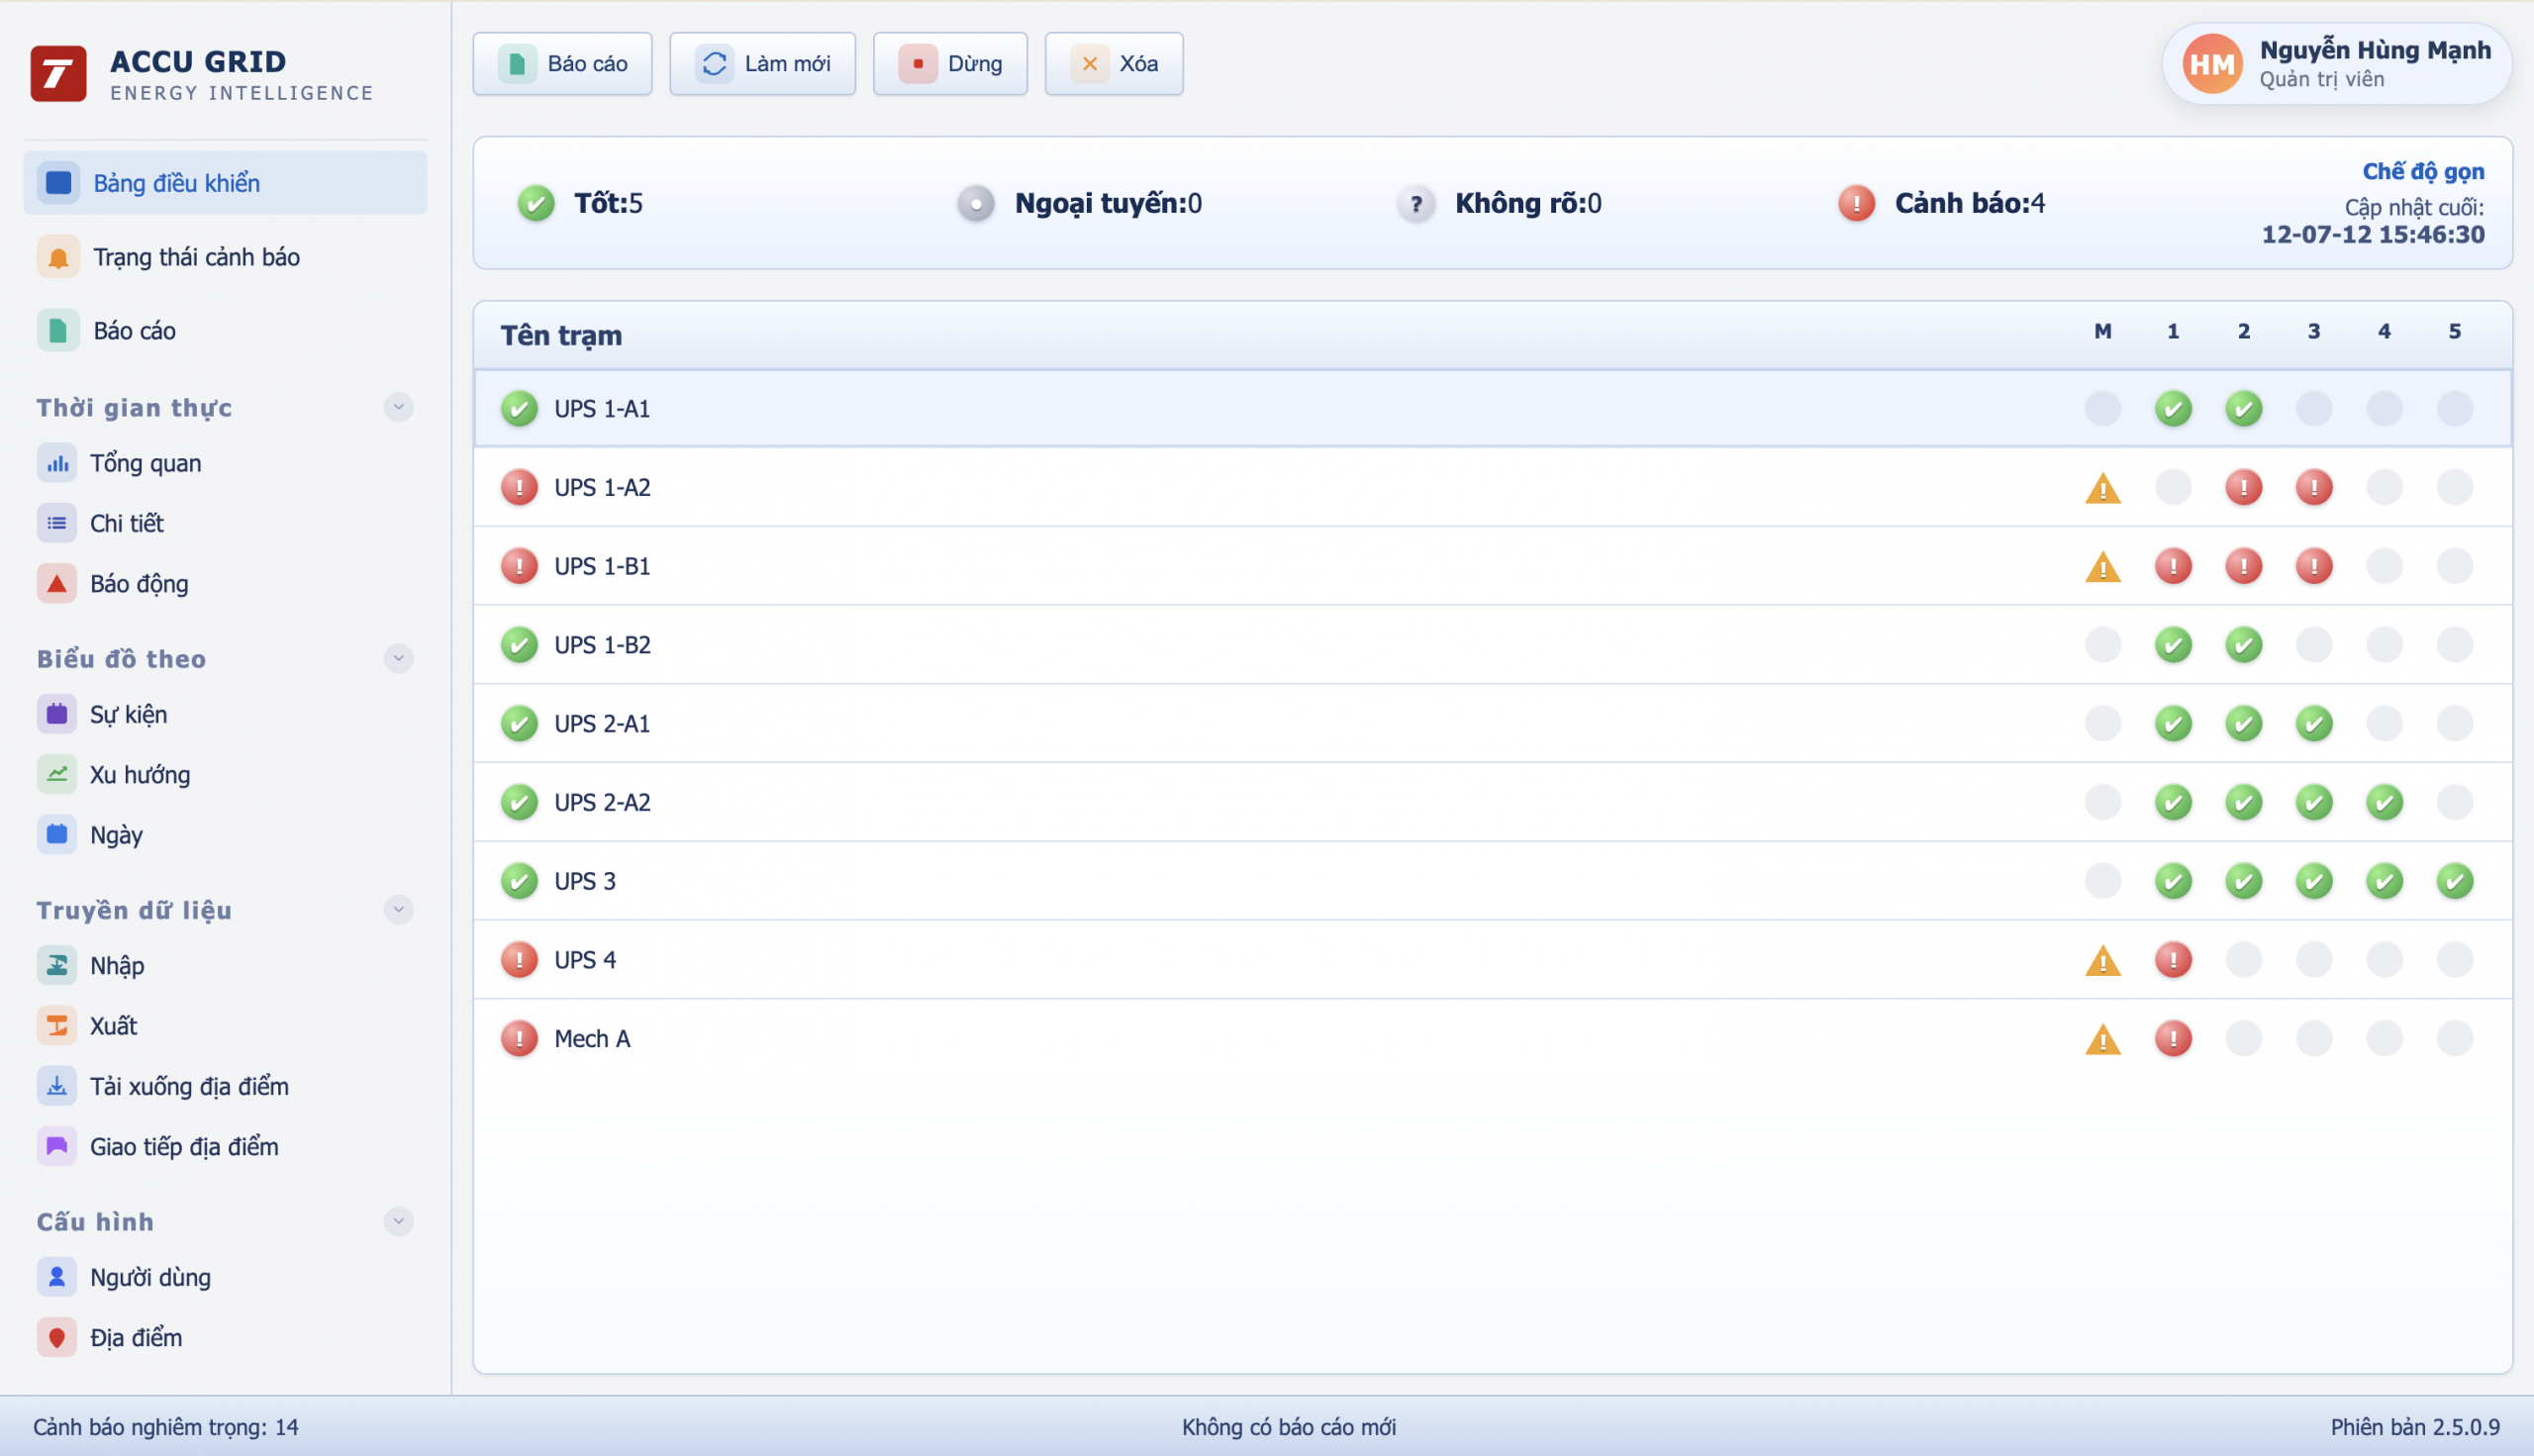Collapse the Truyền dữ liệu section
The height and width of the screenshot is (1456, 2534).
coord(398,910)
